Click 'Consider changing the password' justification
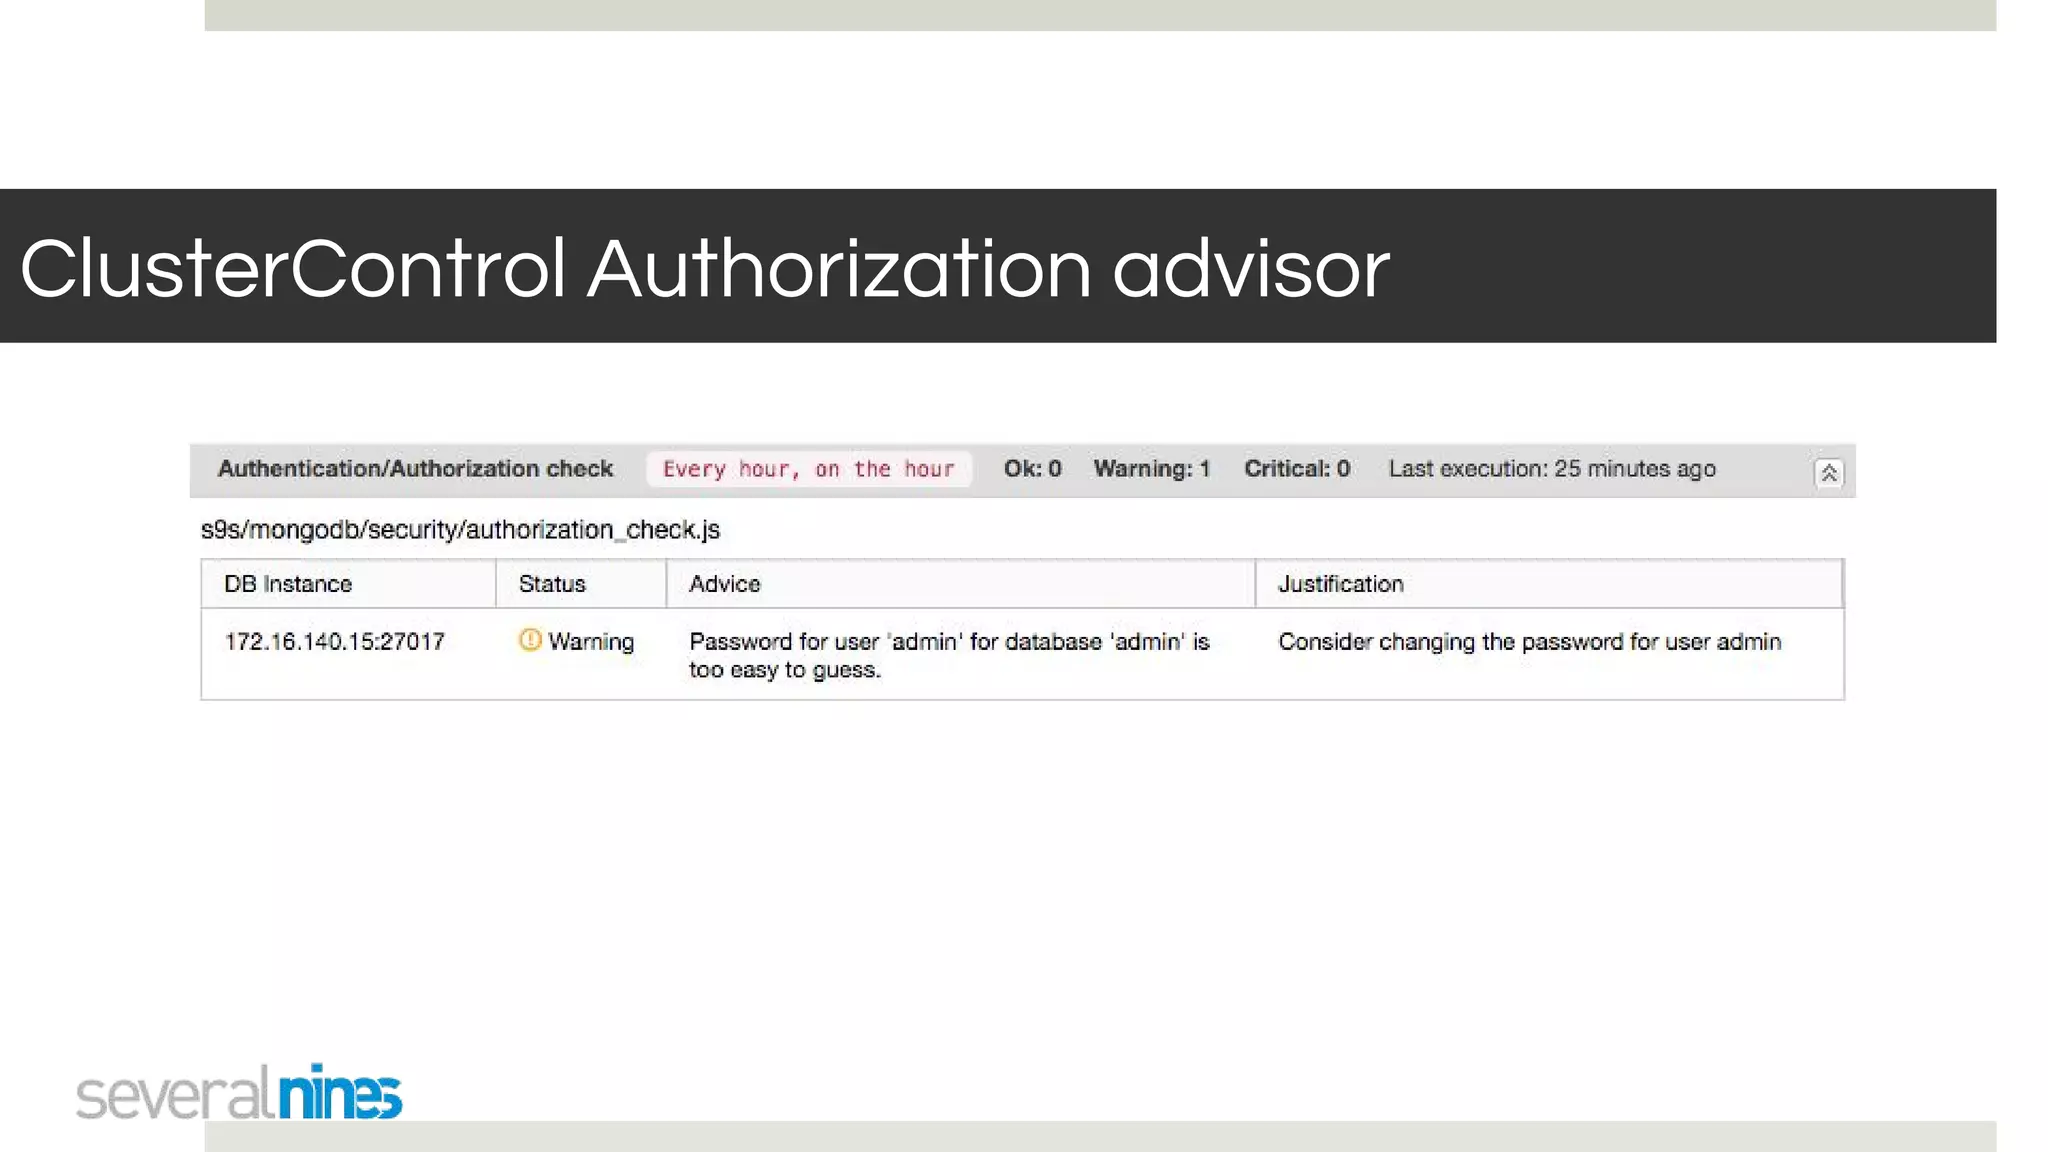The height and width of the screenshot is (1152, 2048). tap(1530, 642)
